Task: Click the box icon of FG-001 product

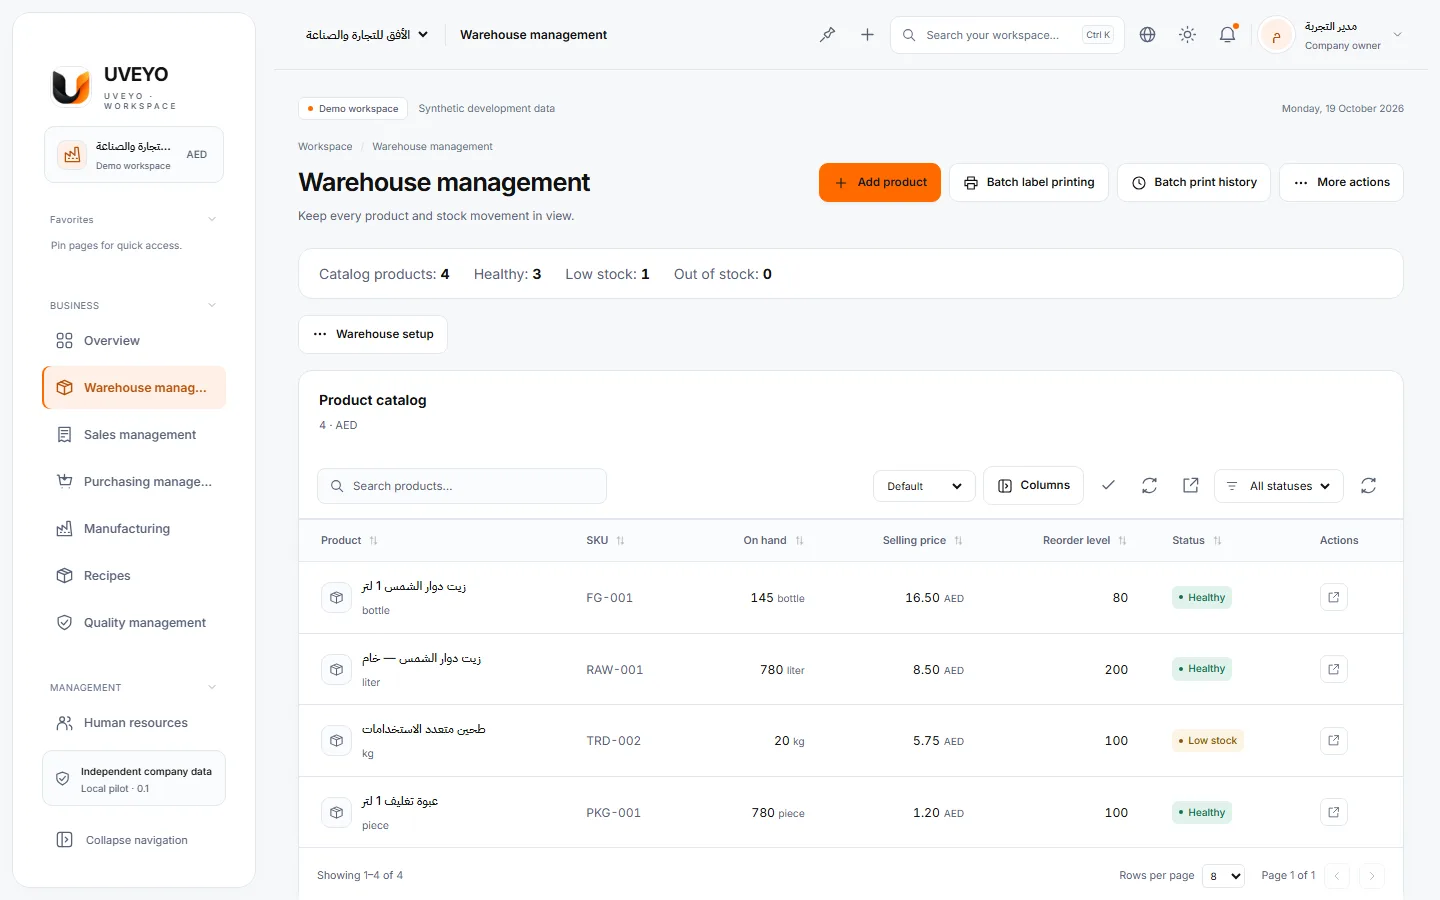Action: 336,597
